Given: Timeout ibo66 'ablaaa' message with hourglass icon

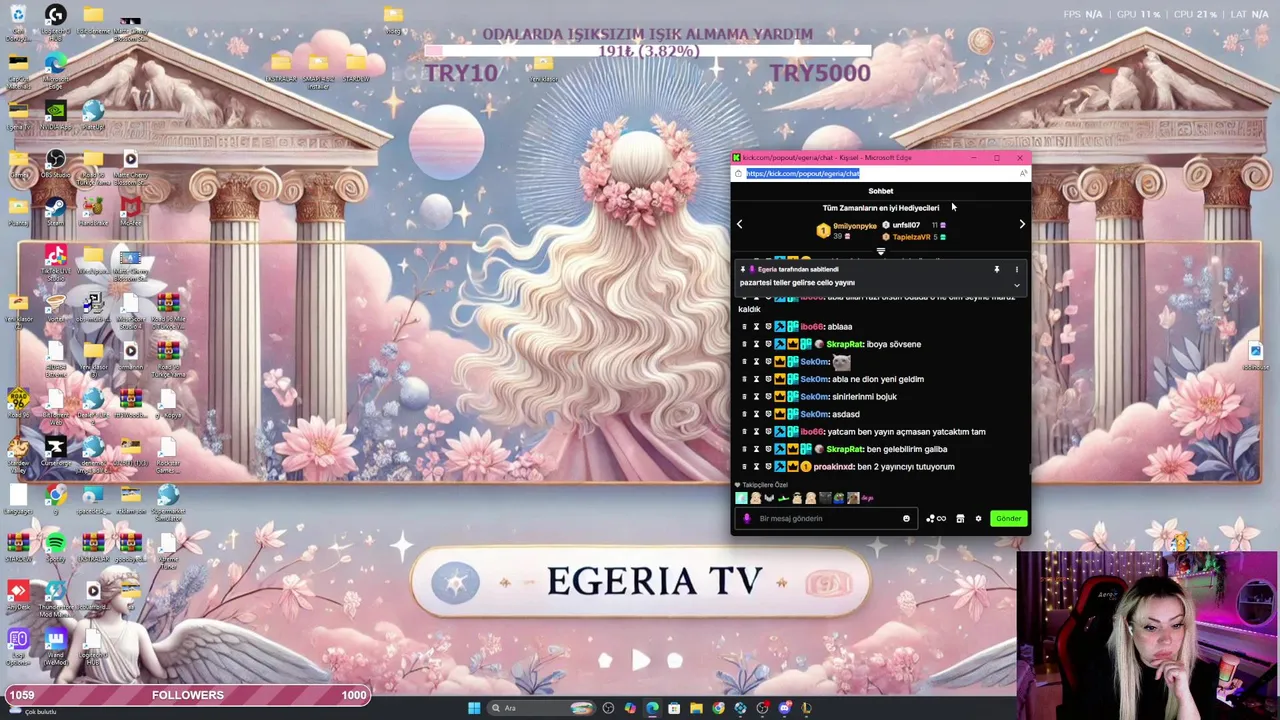Looking at the screenshot, I should coord(756,326).
